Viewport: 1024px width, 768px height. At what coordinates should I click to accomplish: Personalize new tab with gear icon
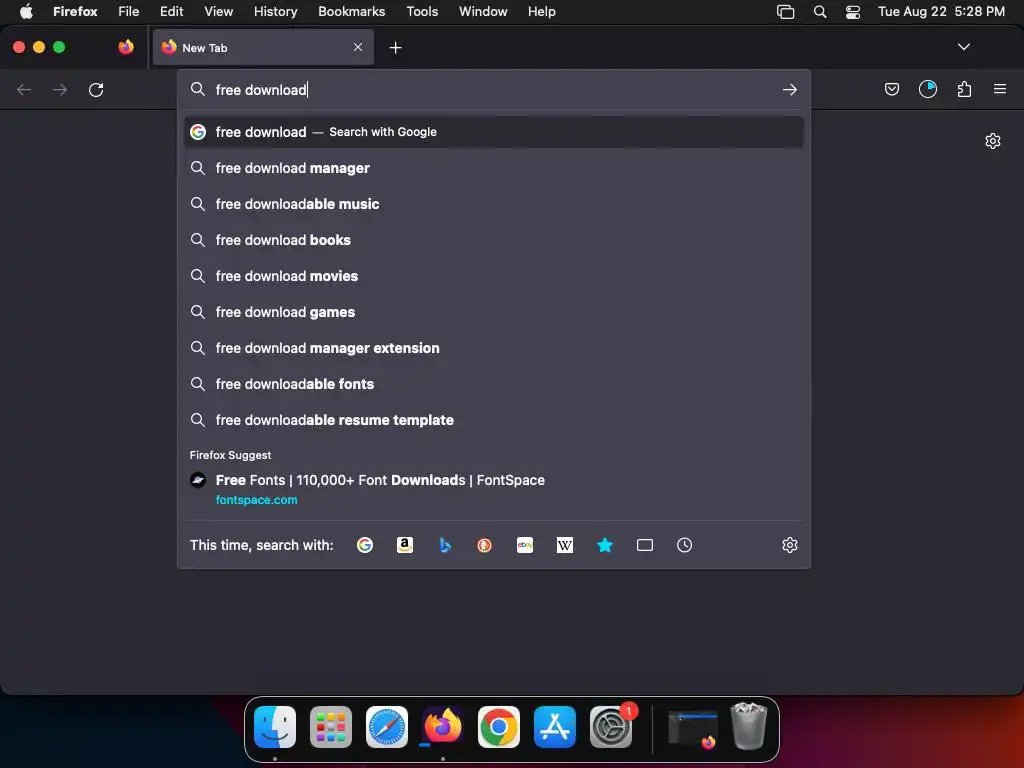pyautogui.click(x=993, y=141)
